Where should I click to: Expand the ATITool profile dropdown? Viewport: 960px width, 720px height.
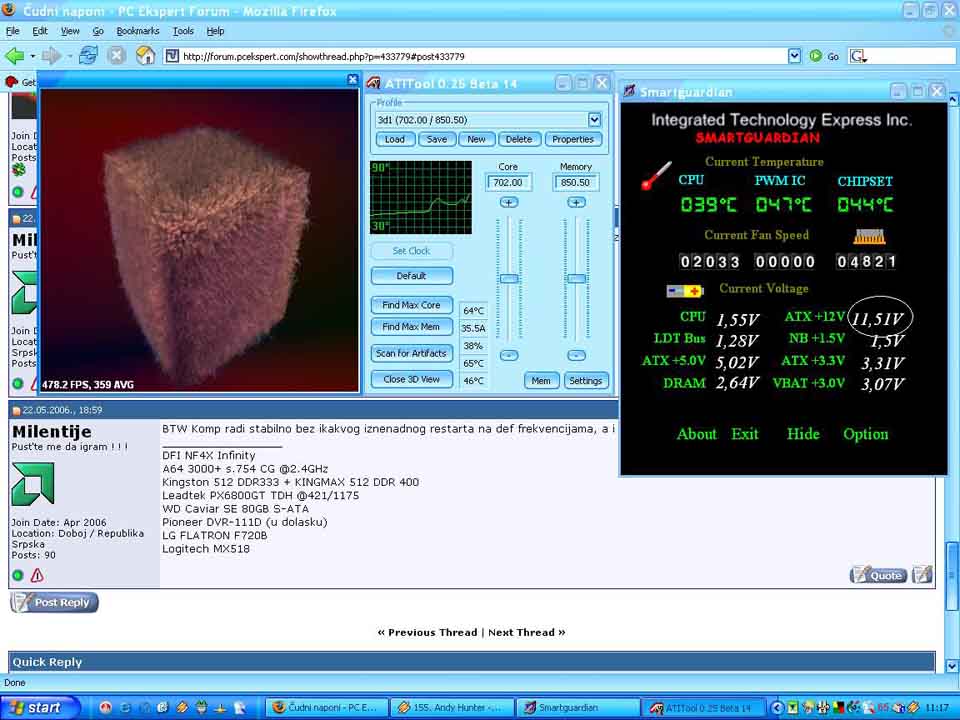pyautogui.click(x=594, y=120)
